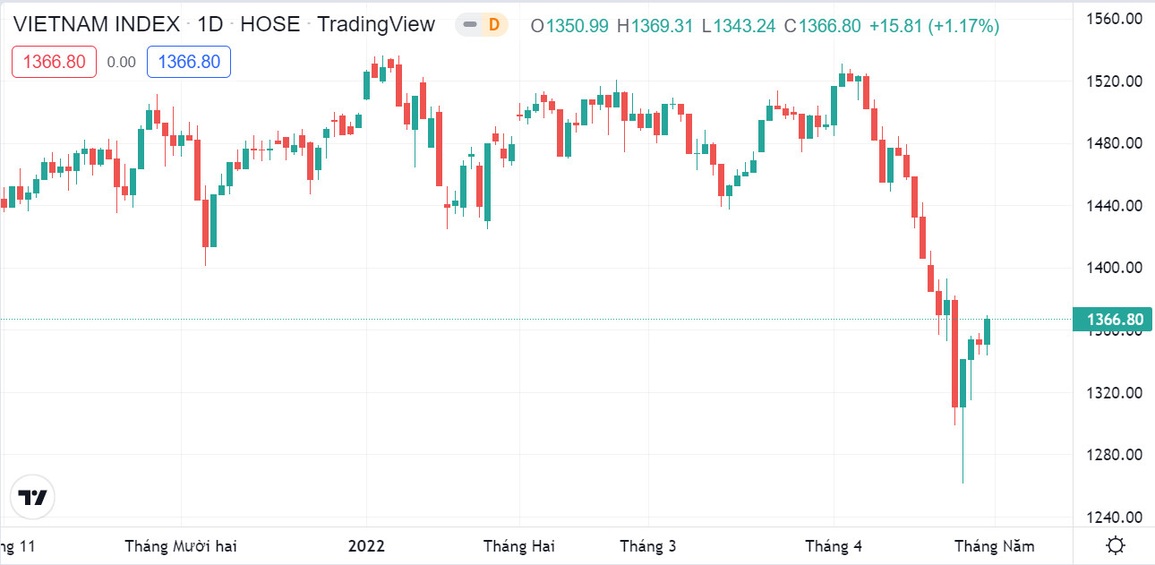Screen dimensions: 1155x565
Task: Open chart settings gear icon
Action: [x=1115, y=546]
